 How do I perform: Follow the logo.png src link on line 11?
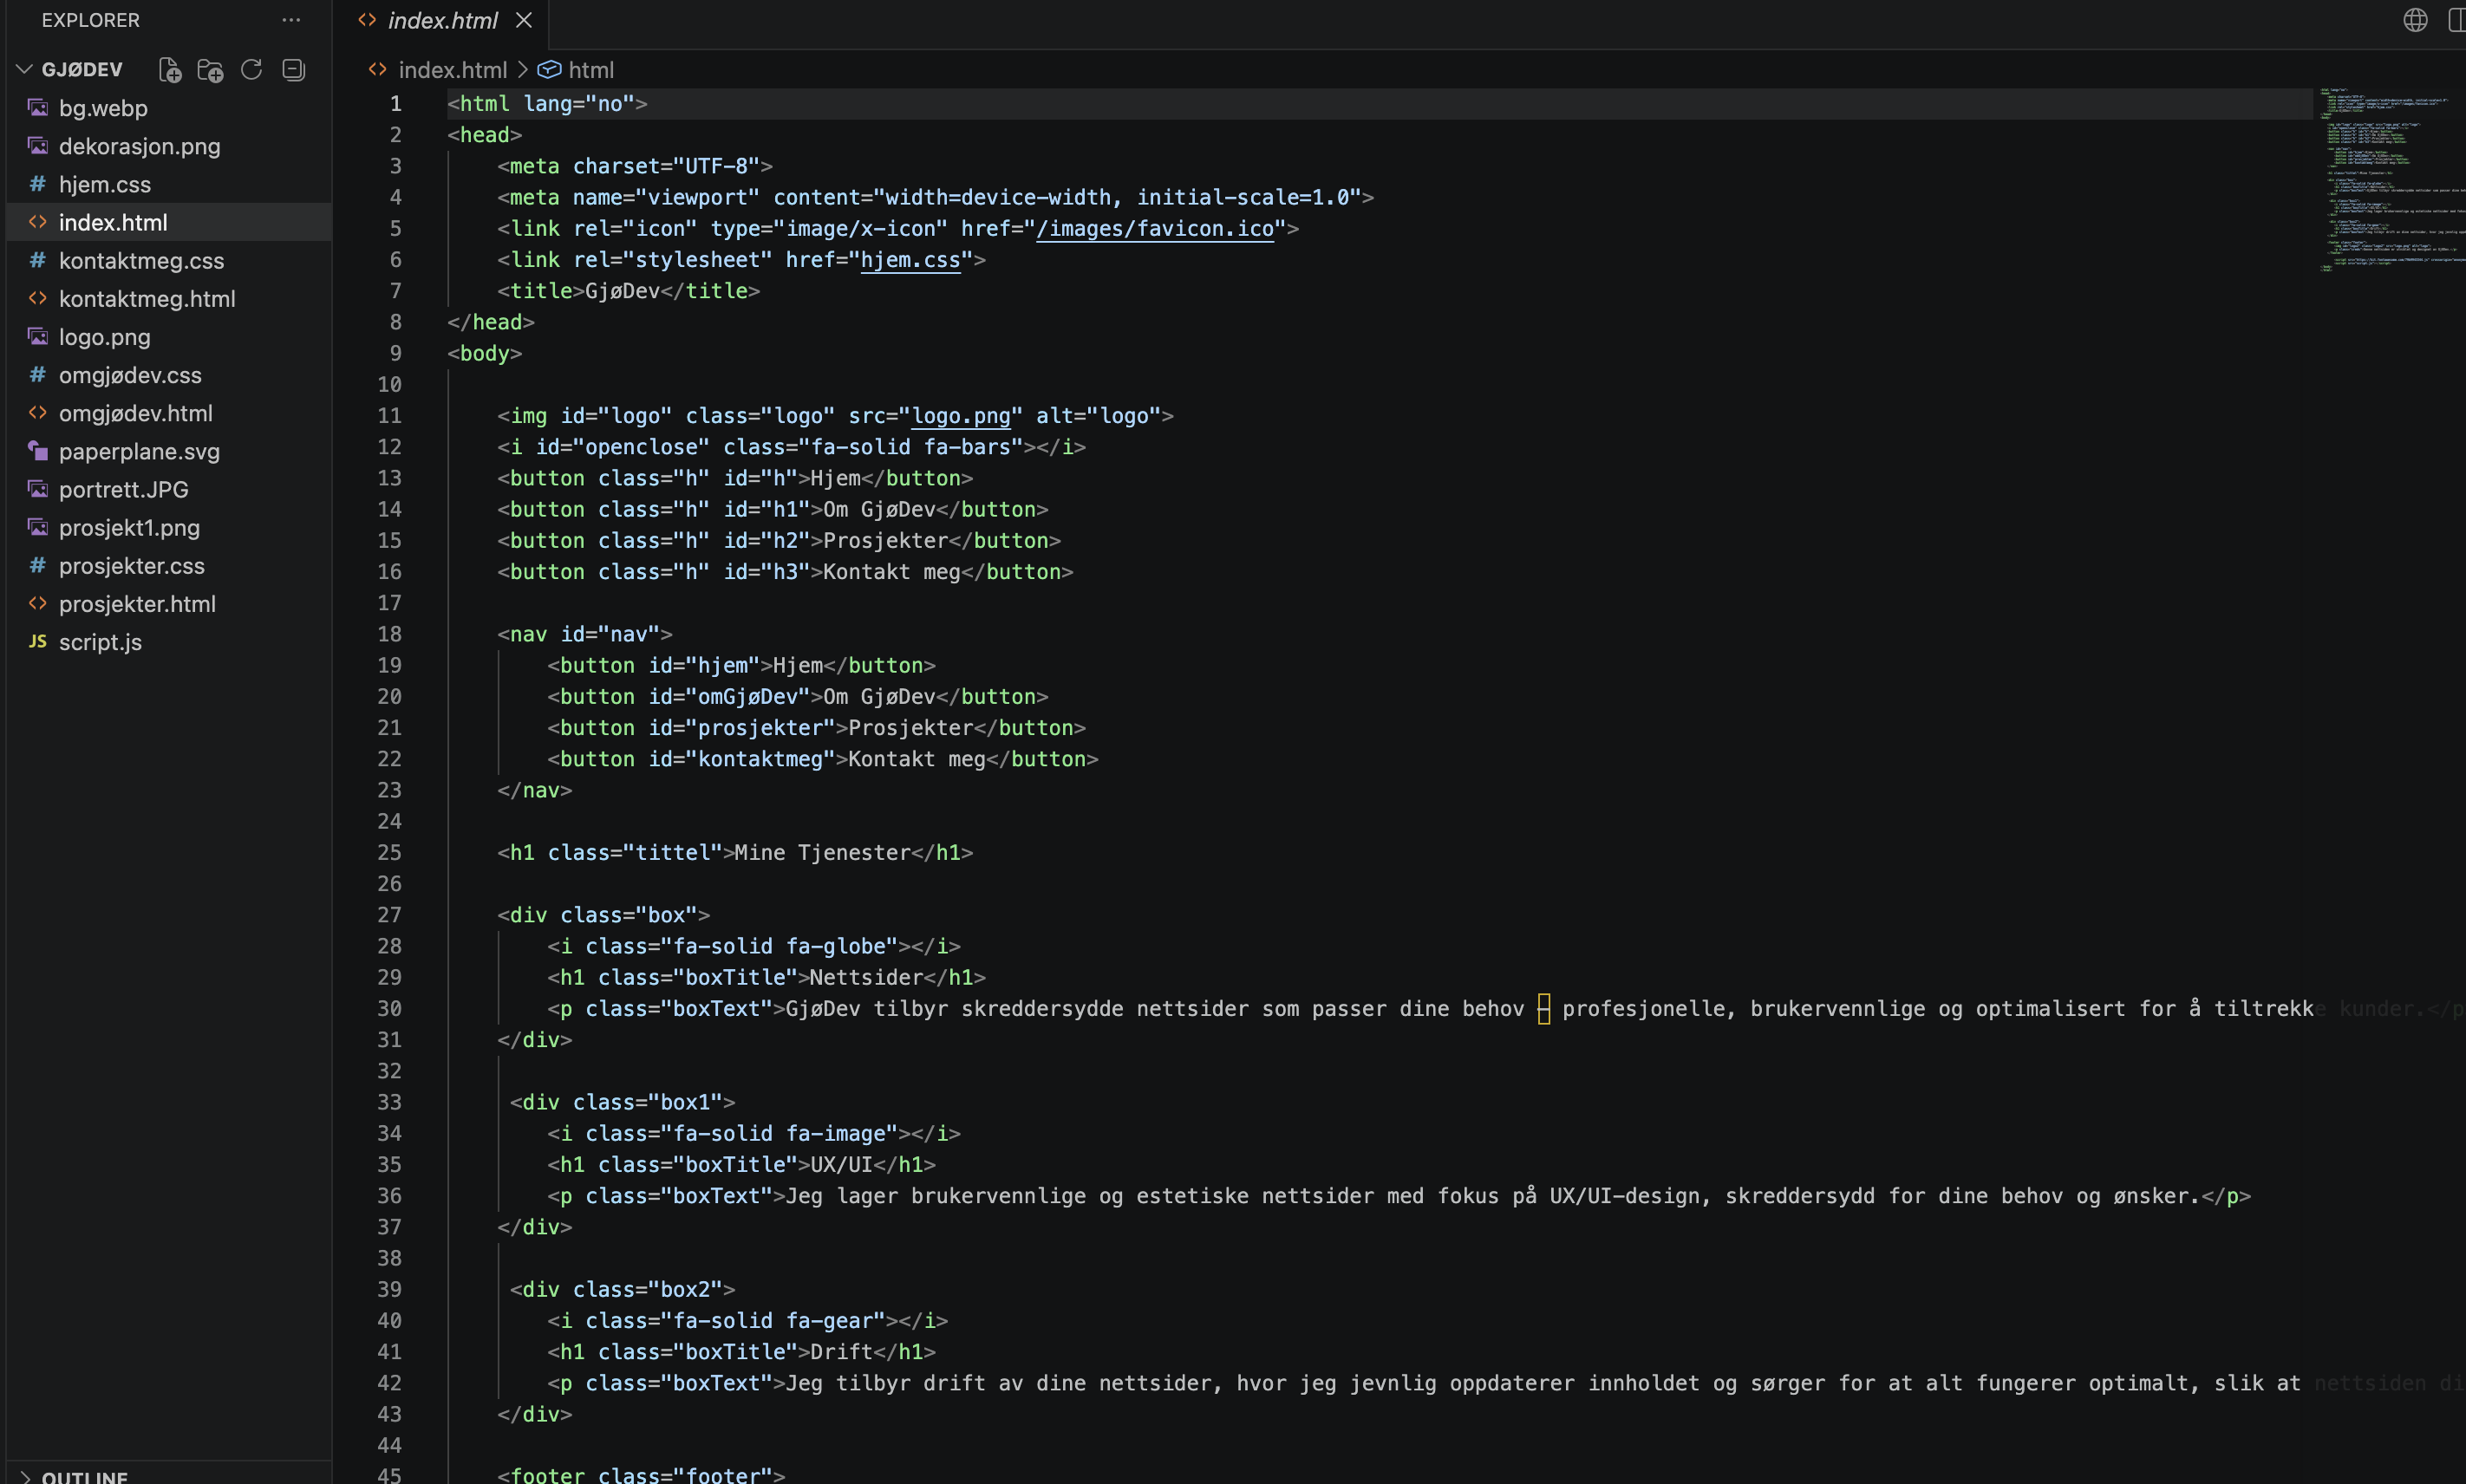pyautogui.click(x=961, y=416)
